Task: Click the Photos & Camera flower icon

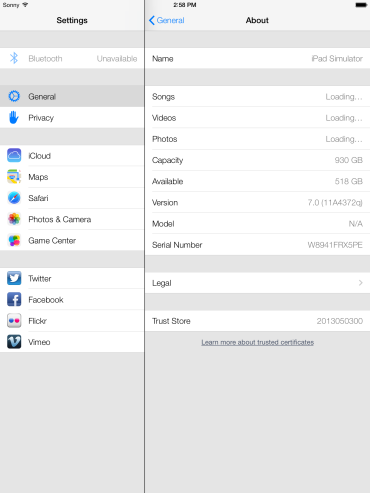Action: coord(14,219)
